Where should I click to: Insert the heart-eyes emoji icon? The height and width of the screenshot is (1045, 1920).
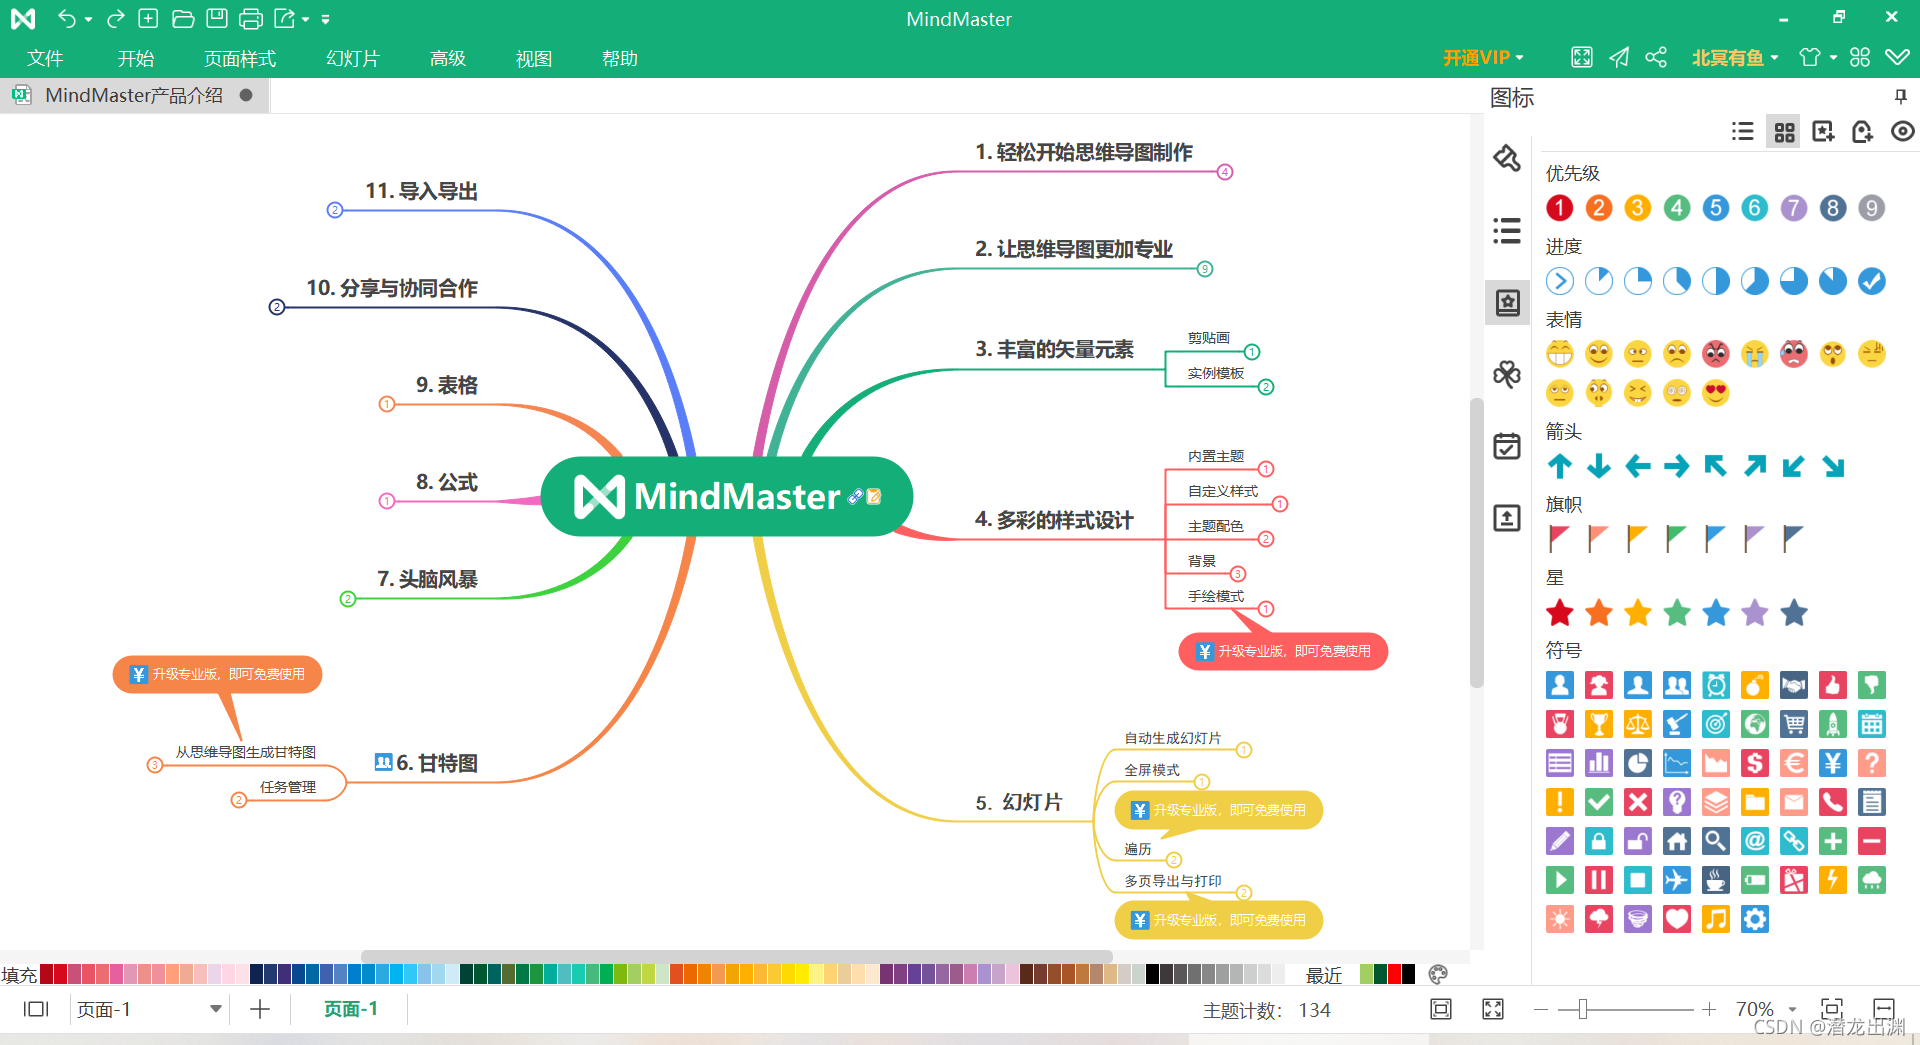coord(1716,393)
